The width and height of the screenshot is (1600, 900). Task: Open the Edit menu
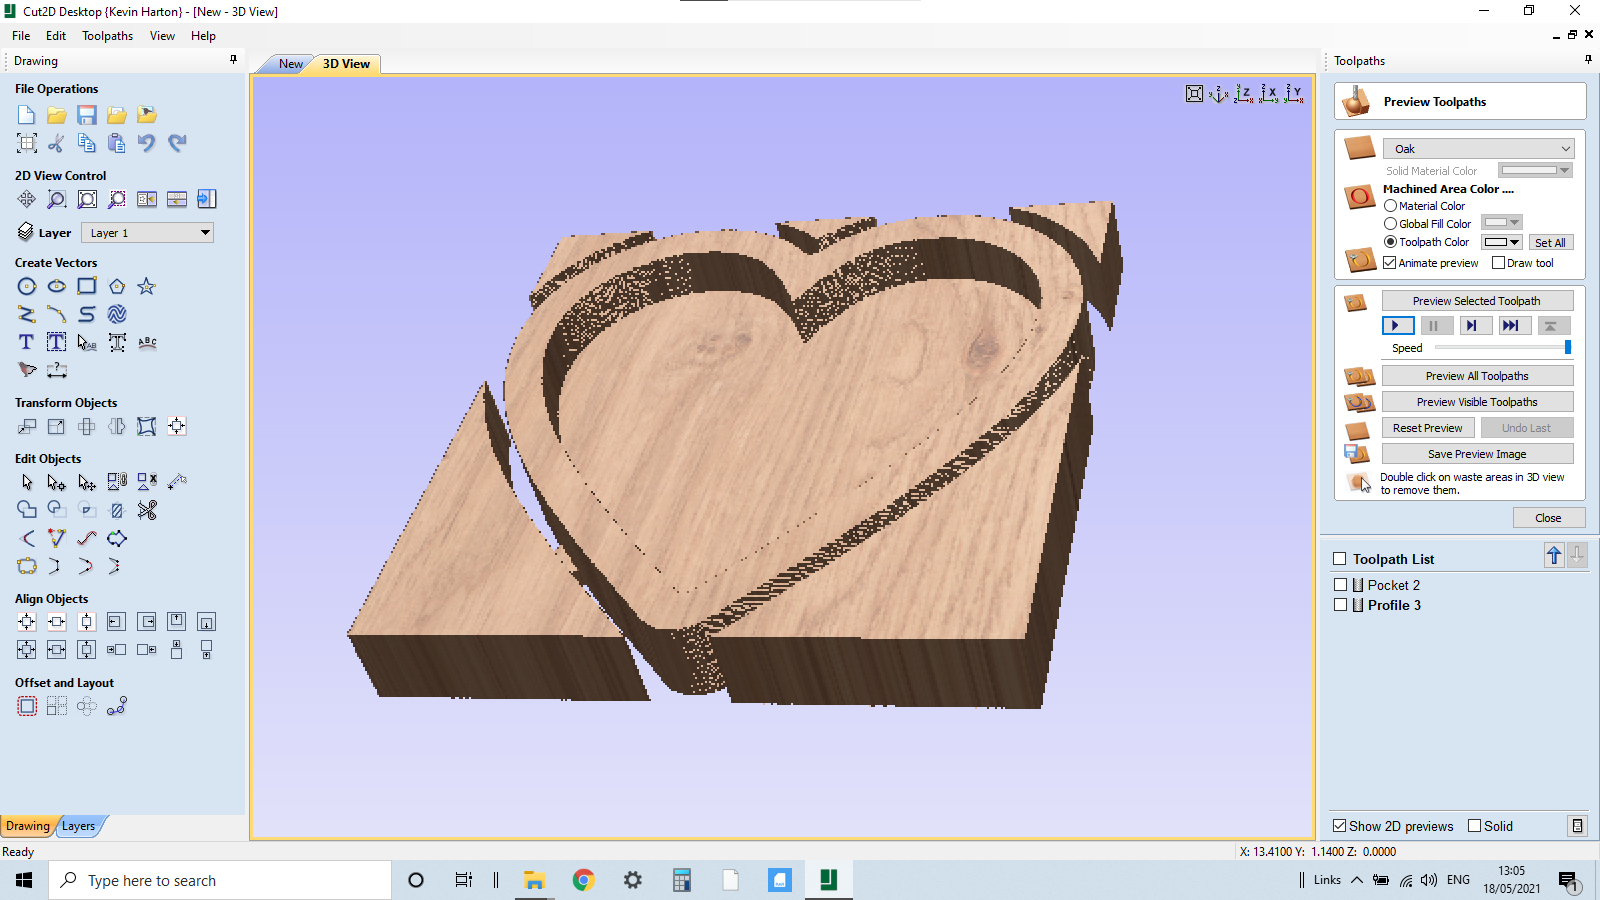[x=56, y=36]
